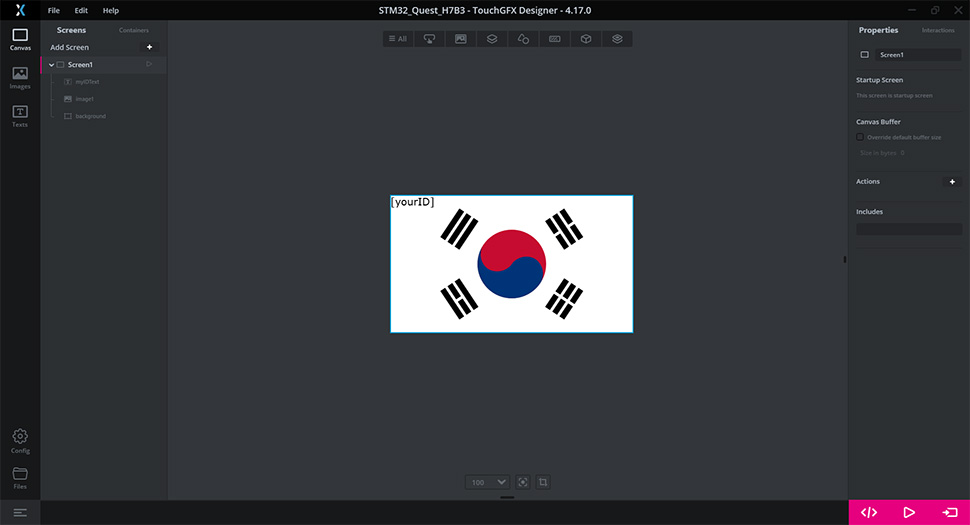Open the Canvas view in sidebar
Screen dimensions: 970x525
20,40
